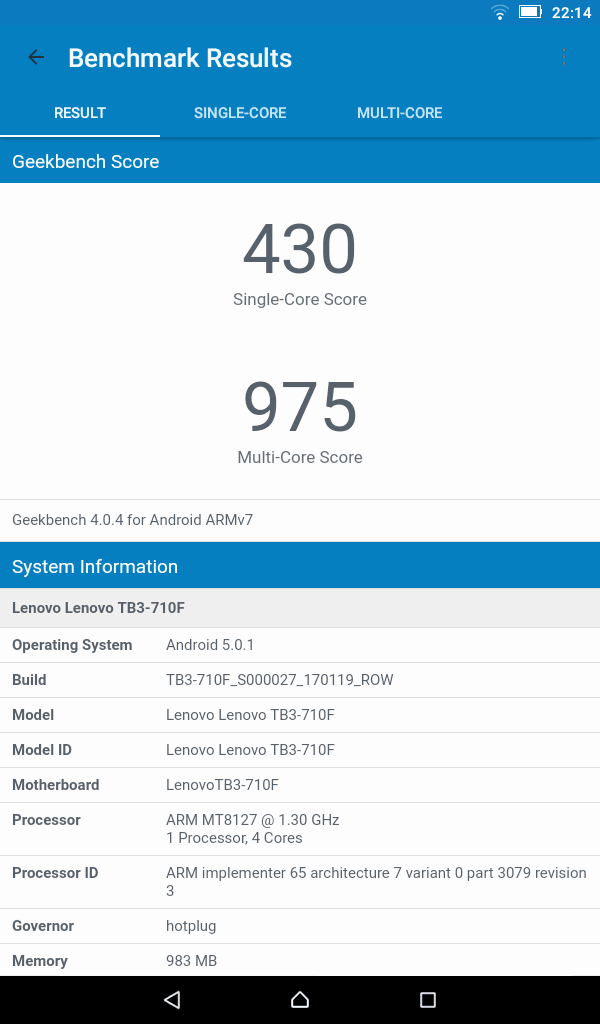The height and width of the screenshot is (1024, 600).
Task: Tap the Android 5.0.1 value
Action: [x=210, y=645]
